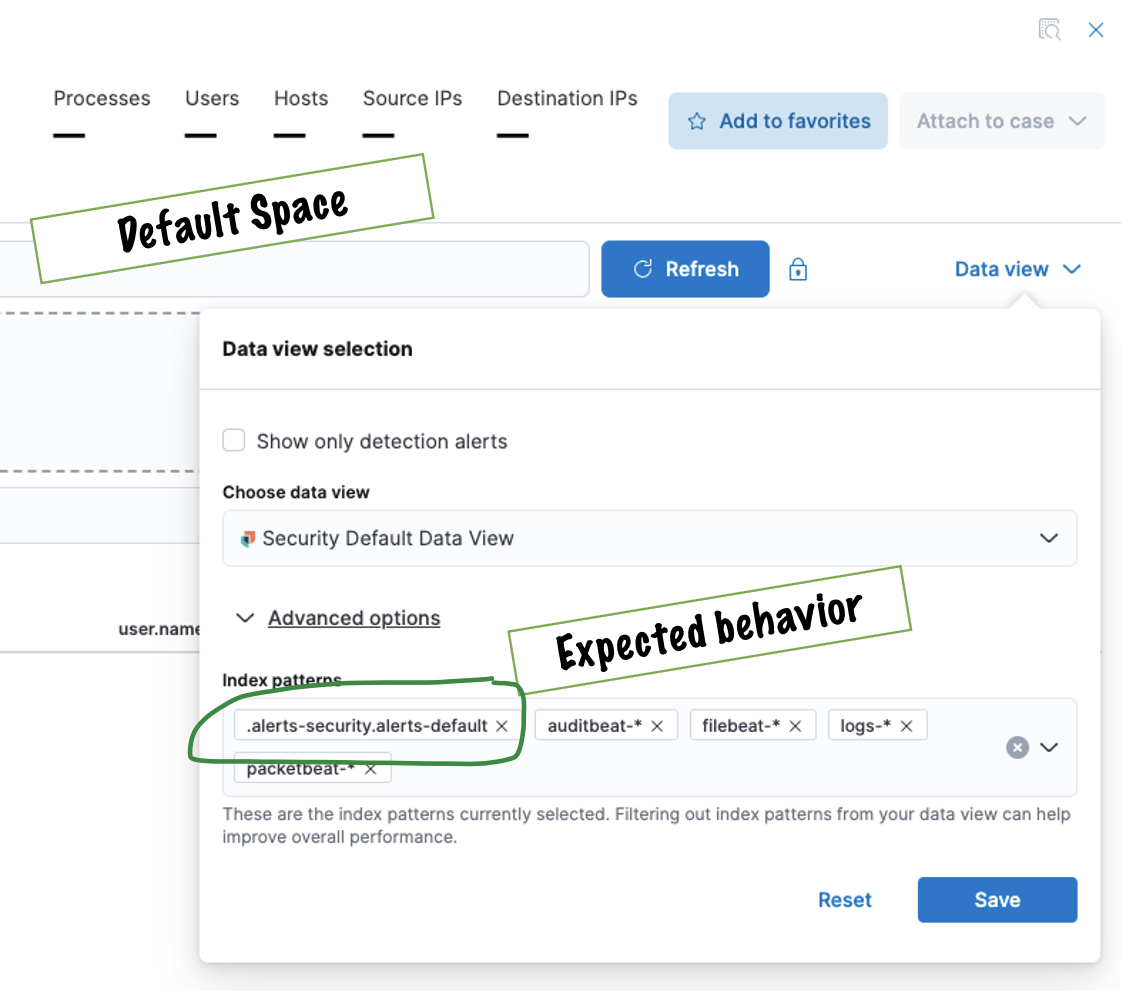Click the lock icon beside Refresh
This screenshot has width=1122, height=992.
[798, 269]
